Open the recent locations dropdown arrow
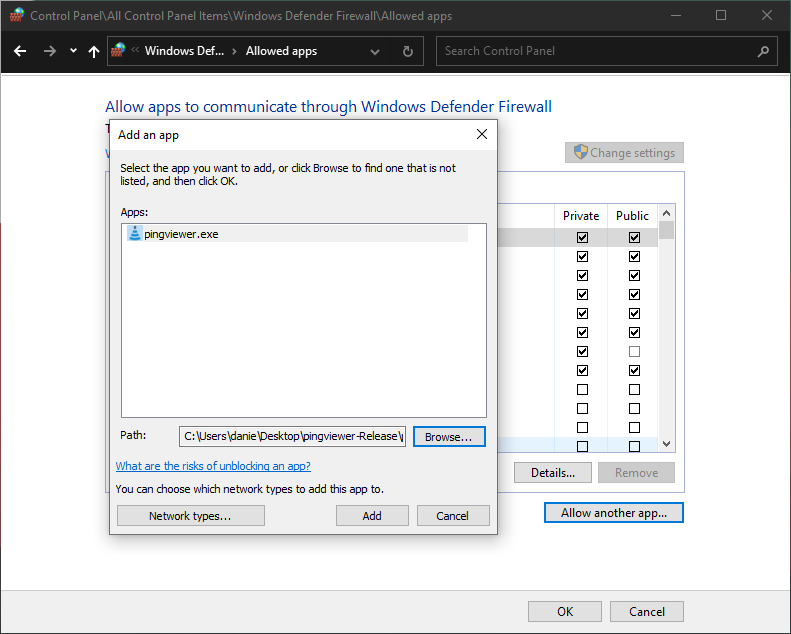Viewport: 791px width, 634px height. click(73, 51)
